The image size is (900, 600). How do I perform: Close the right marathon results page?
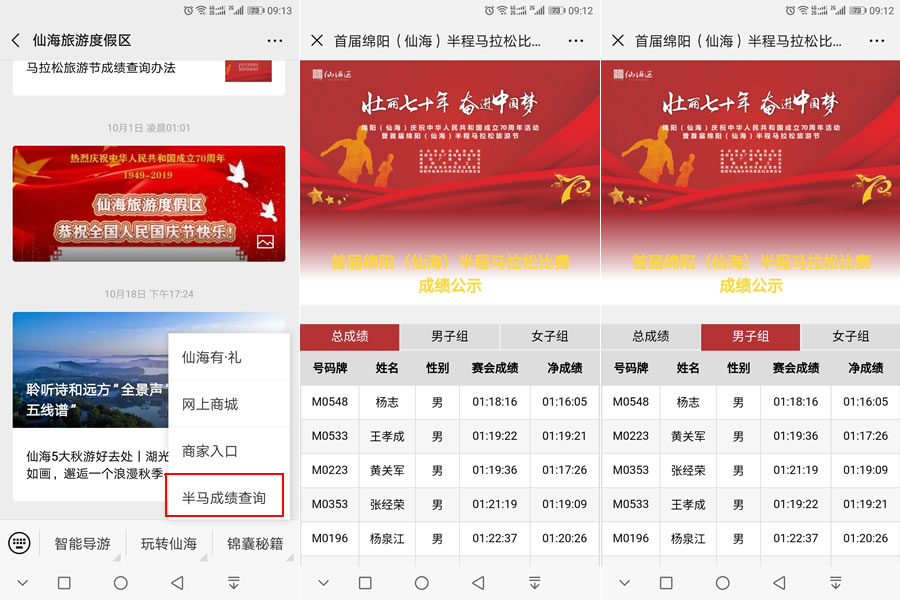point(618,41)
